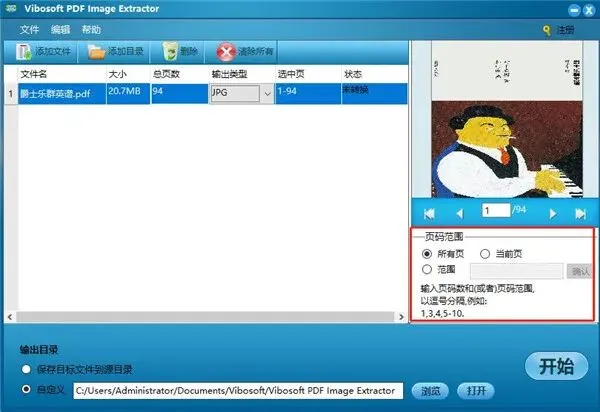Click the 浏览 browse button
Screen dimensions: 600x412
pyautogui.click(x=430, y=391)
